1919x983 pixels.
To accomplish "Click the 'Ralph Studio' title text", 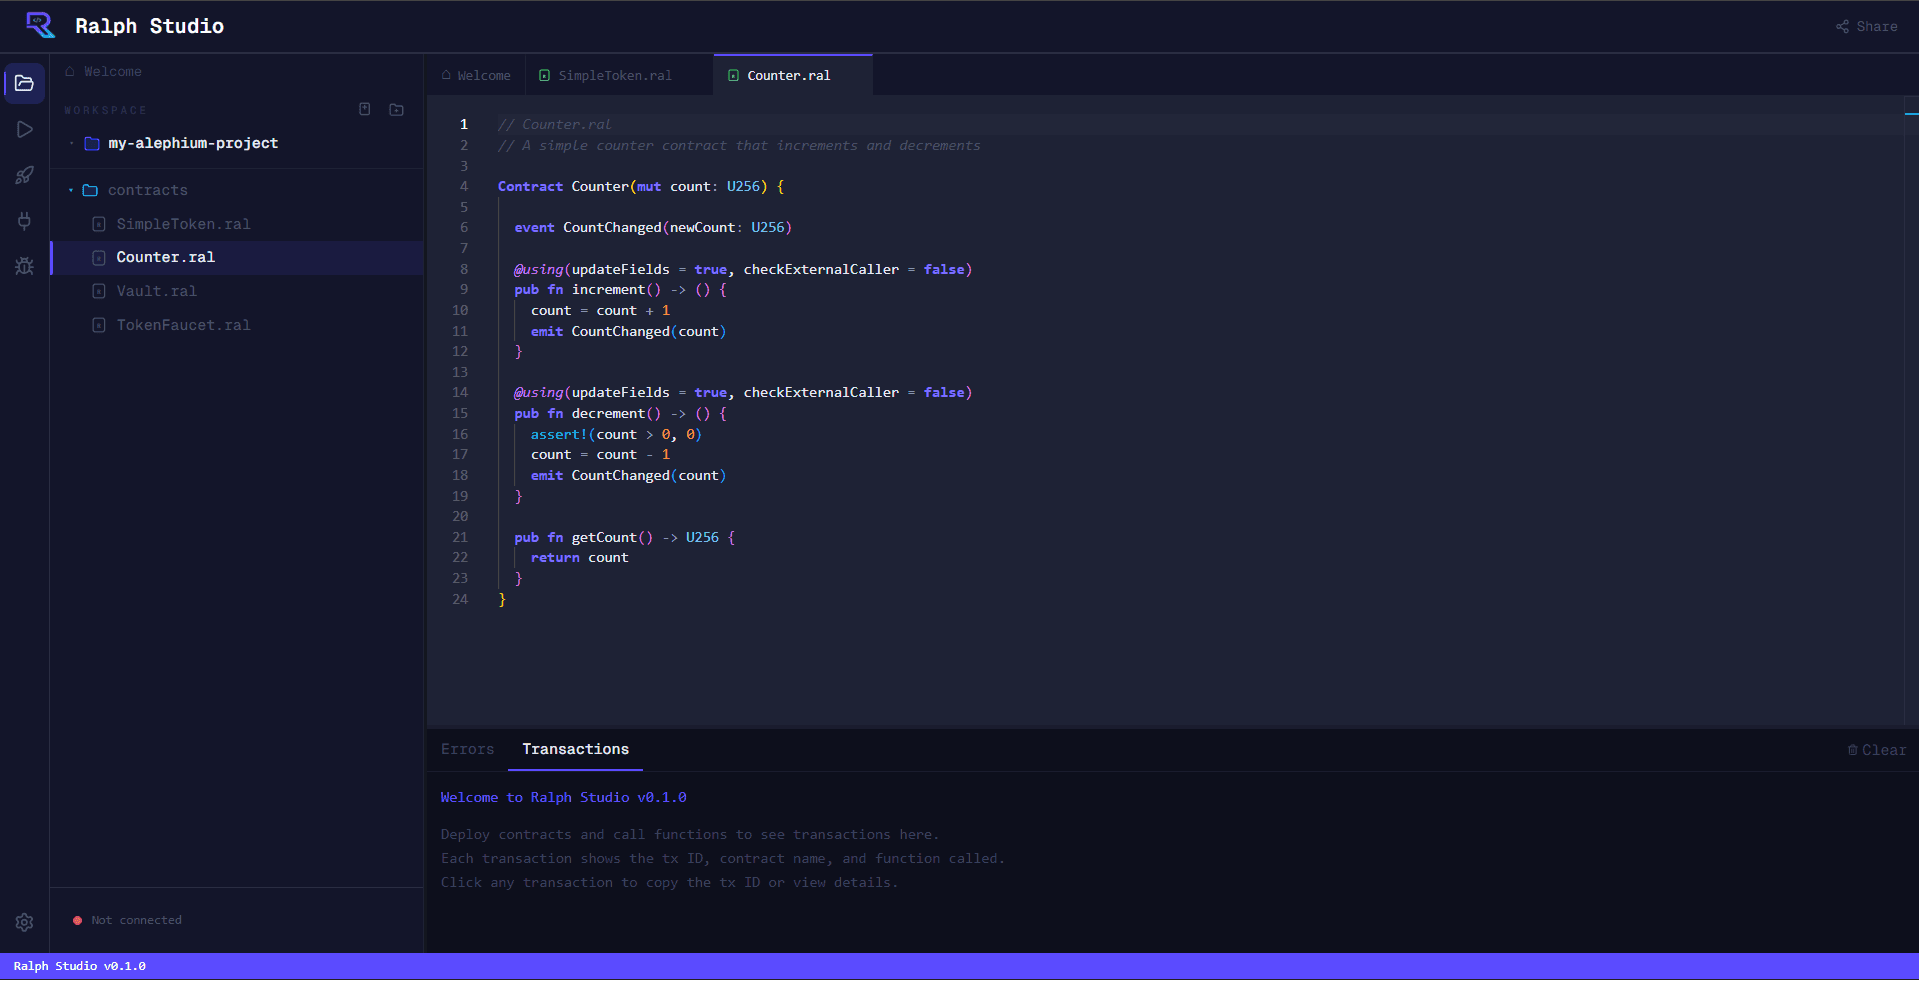I will click(x=149, y=26).
